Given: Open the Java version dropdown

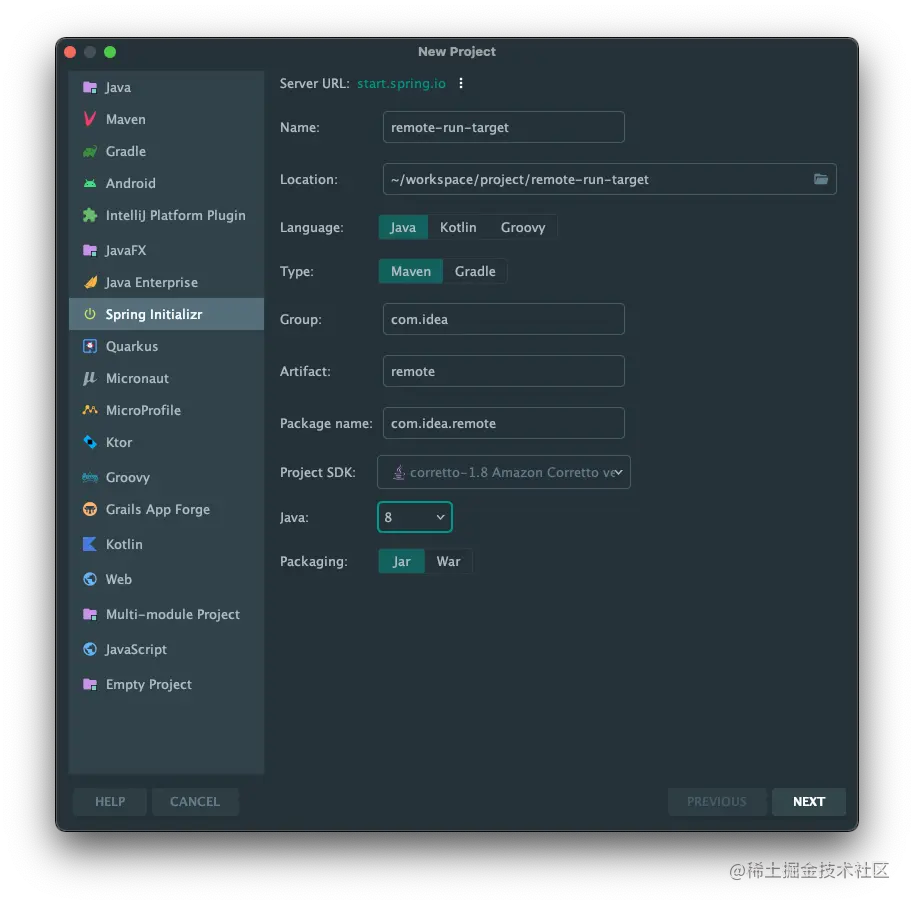Looking at the screenshot, I should click(414, 517).
